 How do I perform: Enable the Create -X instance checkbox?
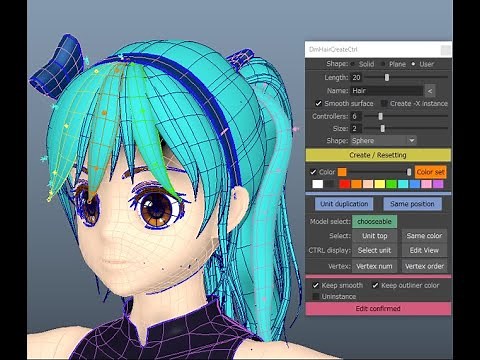384,103
